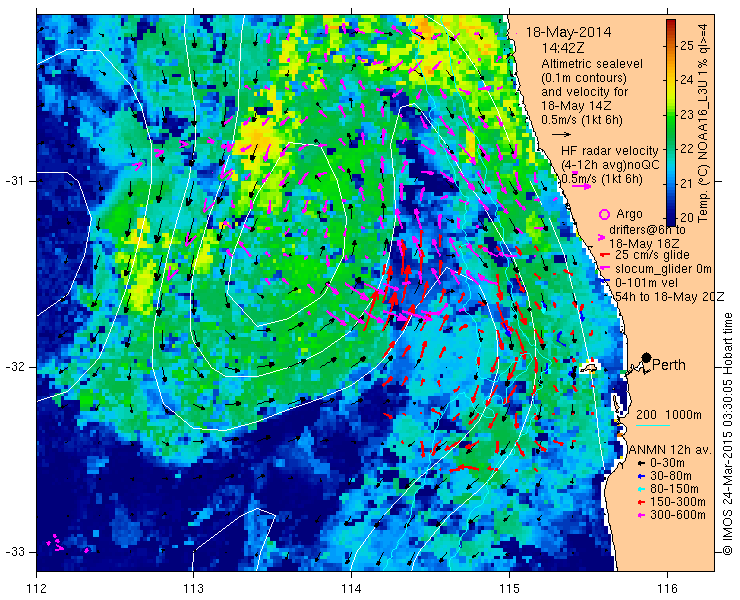Click the blue 30-80m ANMN legend arrow
740x600 pixels.
coord(641,476)
